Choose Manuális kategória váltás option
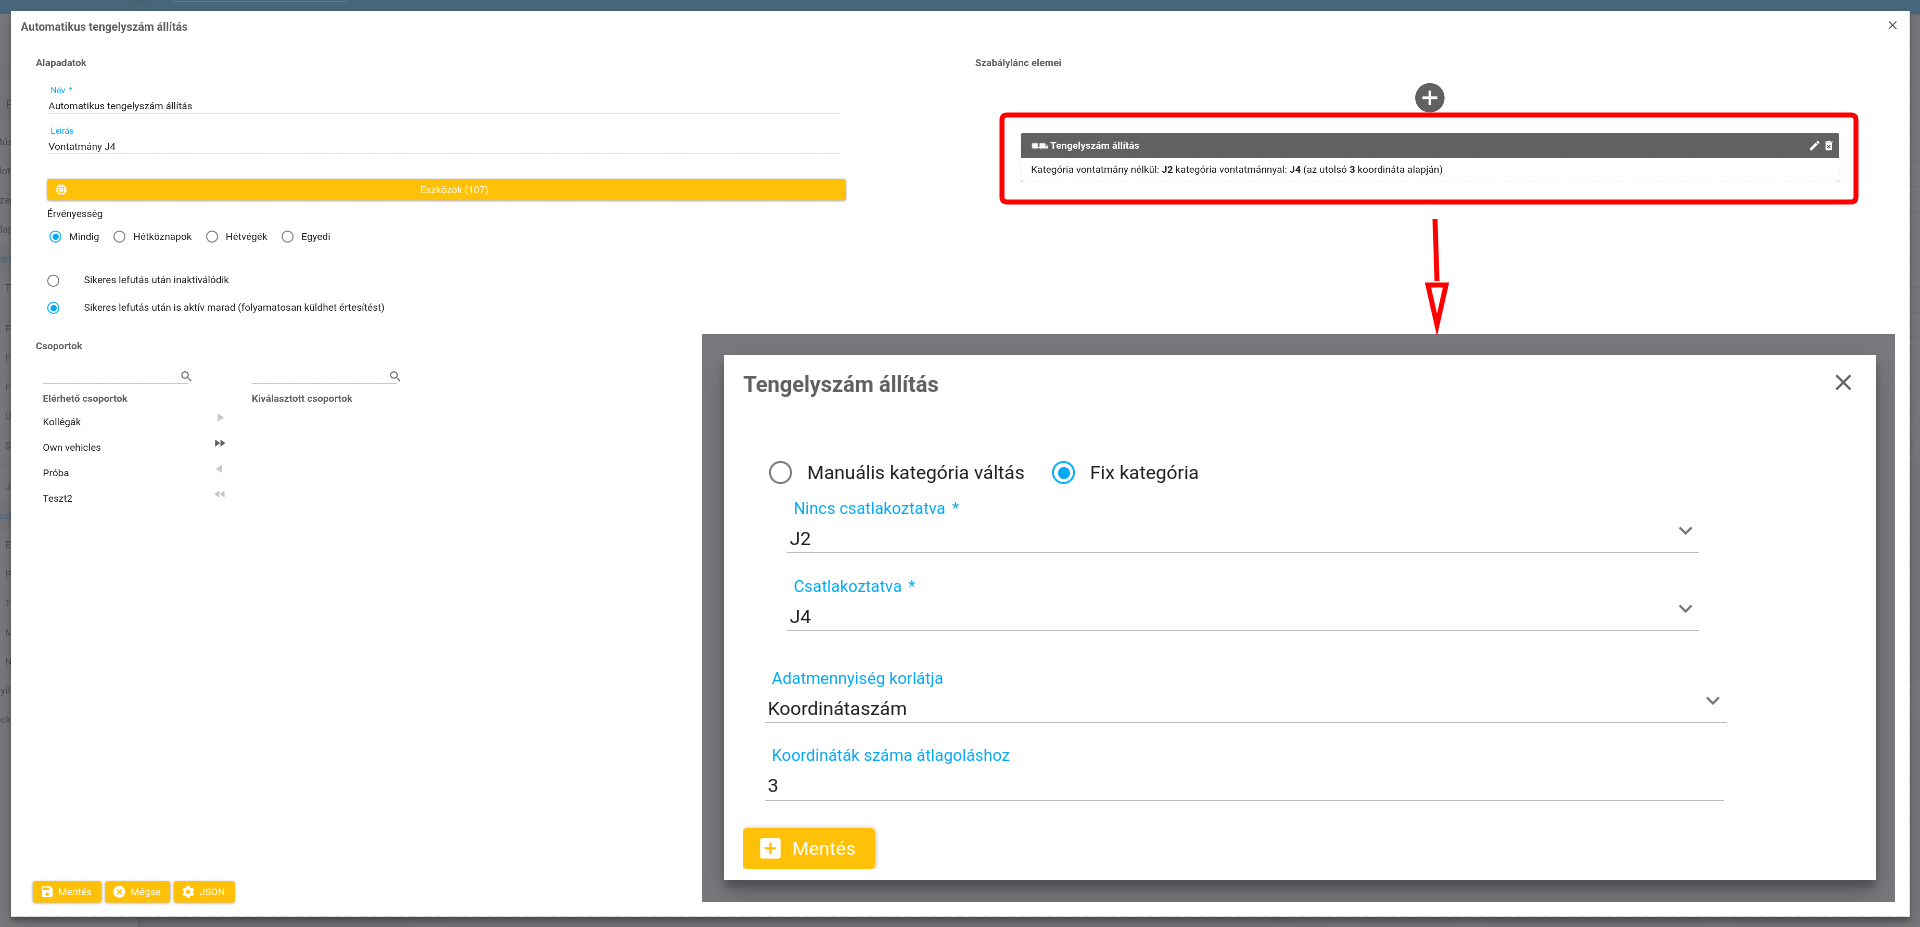Image resolution: width=1920 pixels, height=927 pixels. (x=780, y=473)
